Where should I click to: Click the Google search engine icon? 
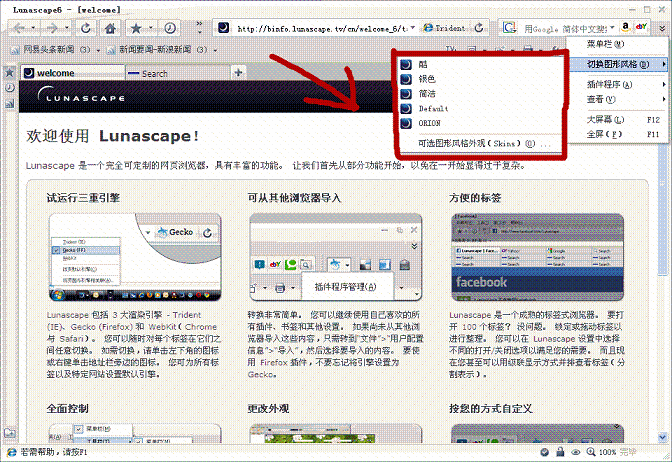[x=509, y=28]
